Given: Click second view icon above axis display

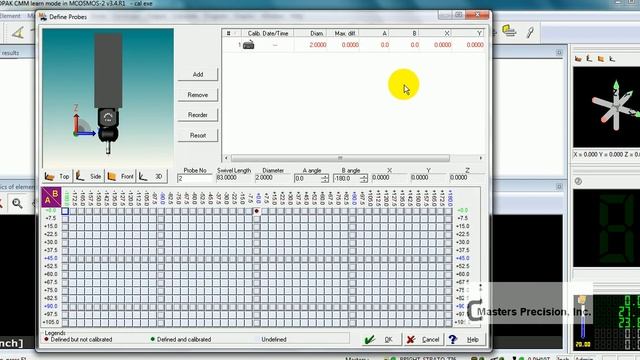Looking at the screenshot, I should point(589,59).
